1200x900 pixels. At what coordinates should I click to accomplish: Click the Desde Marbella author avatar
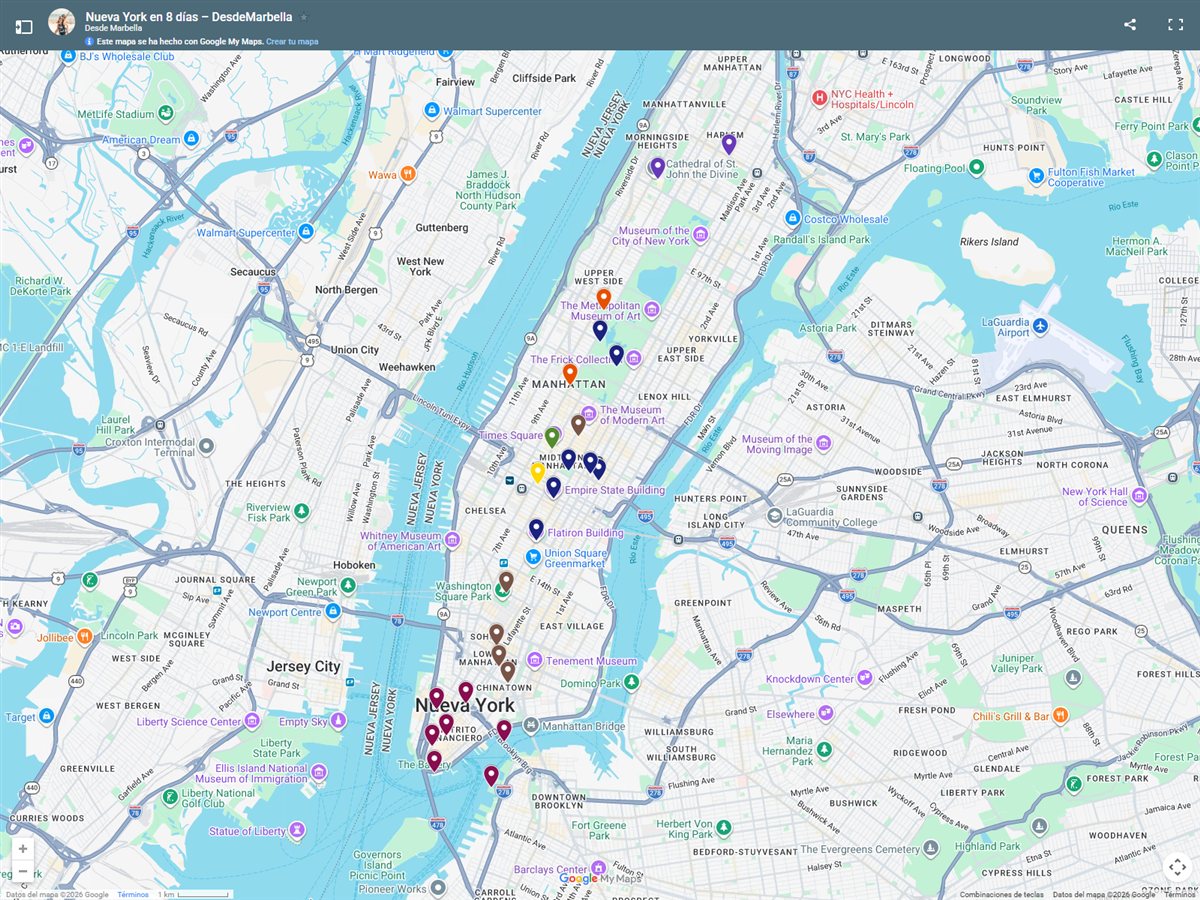[x=61, y=22]
